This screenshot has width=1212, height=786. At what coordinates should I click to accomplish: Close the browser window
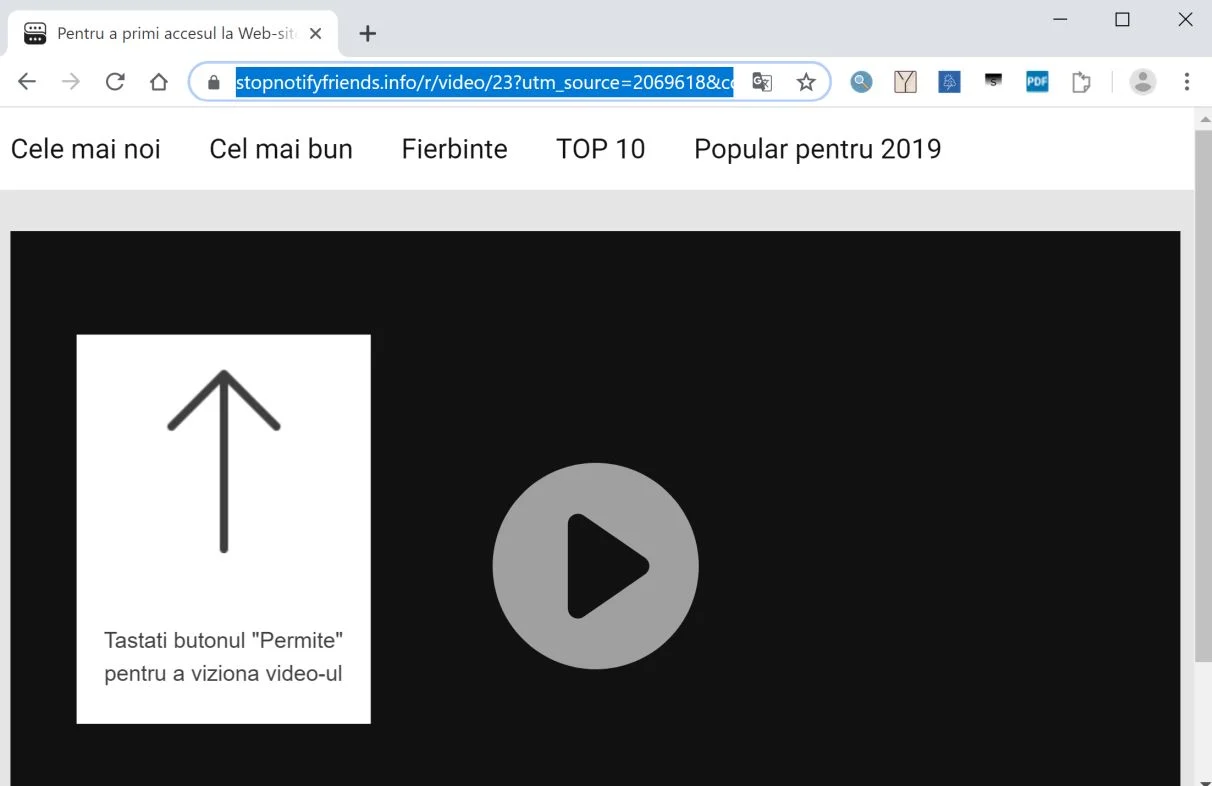coord(1185,19)
